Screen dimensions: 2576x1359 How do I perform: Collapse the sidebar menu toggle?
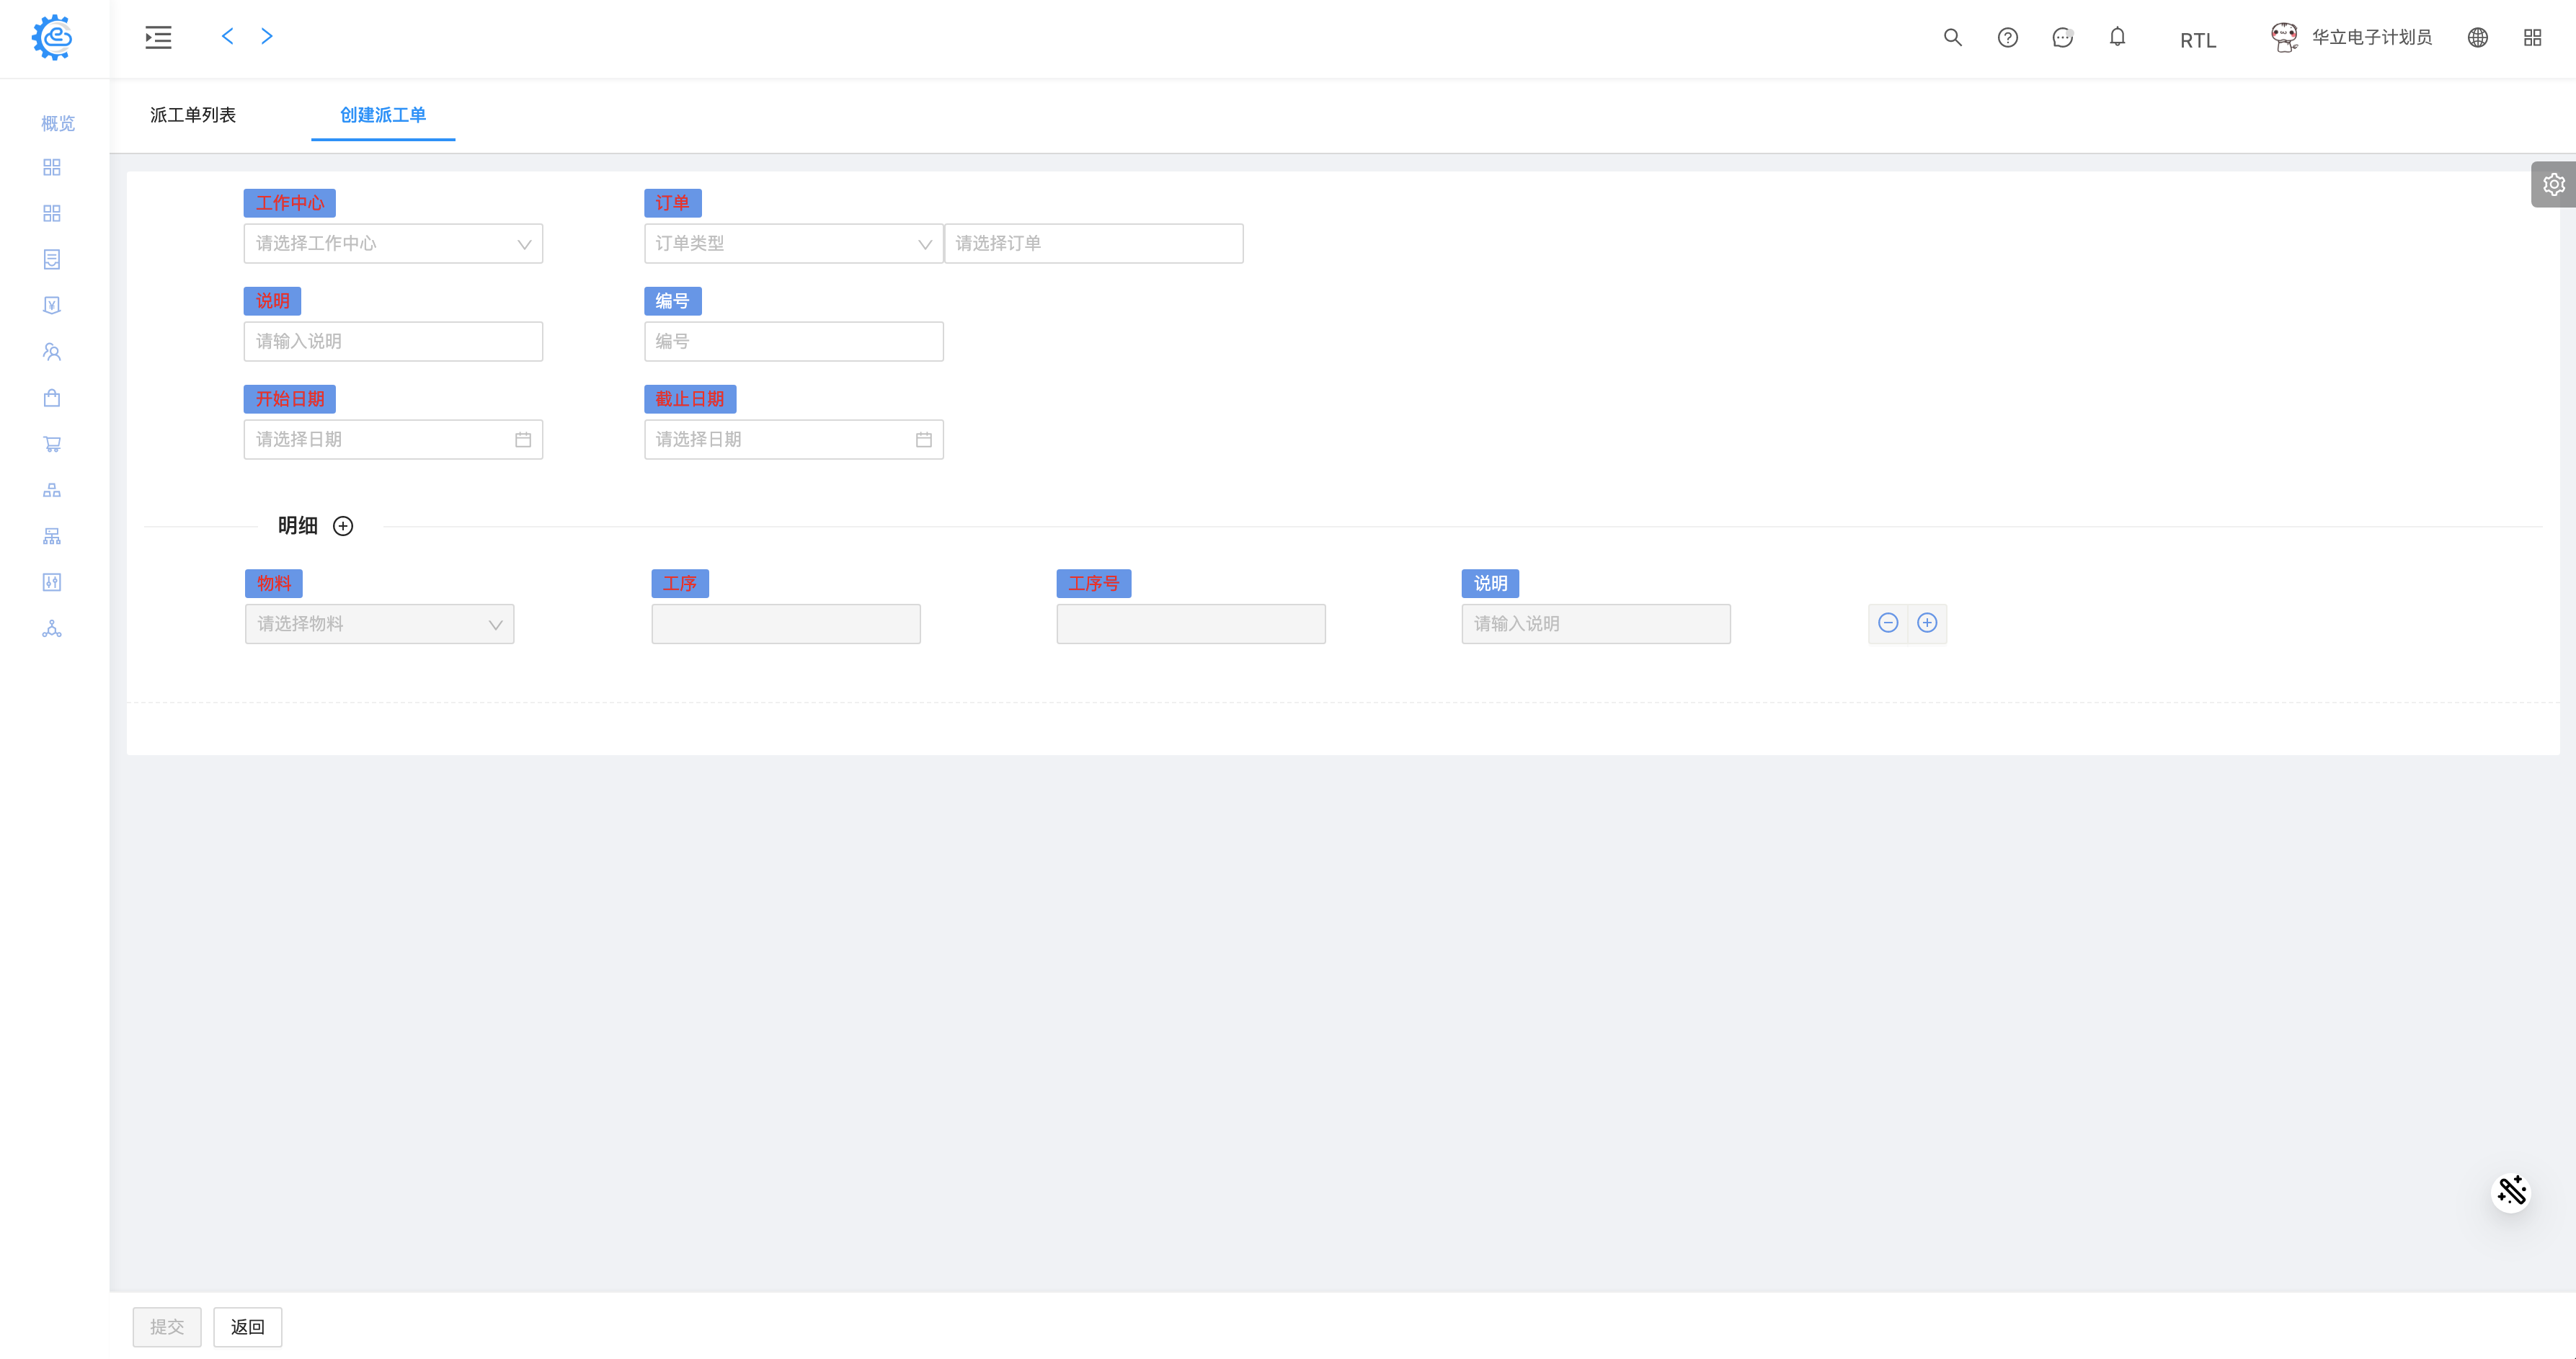pos(158,37)
